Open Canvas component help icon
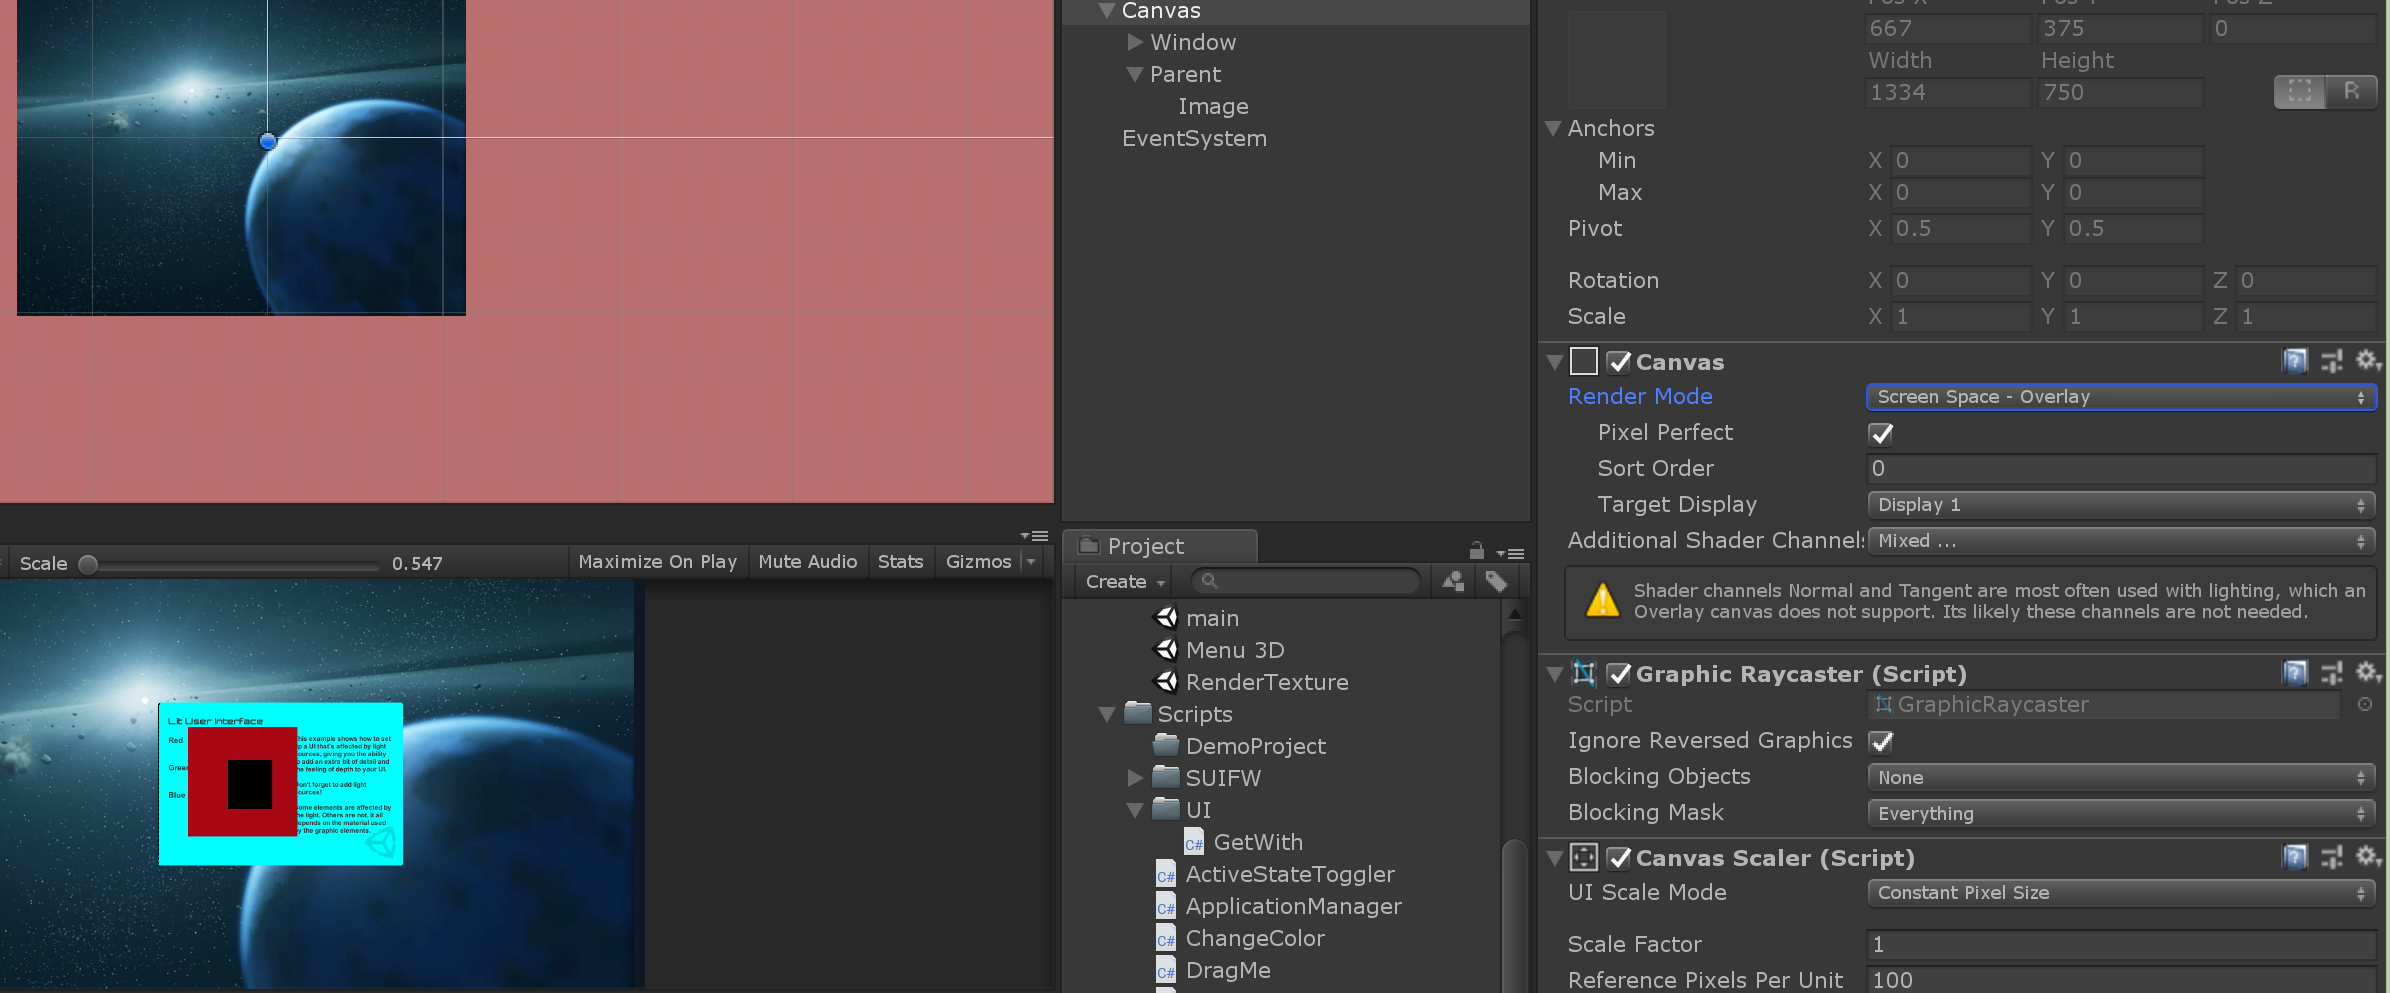2390x993 pixels. click(2295, 361)
